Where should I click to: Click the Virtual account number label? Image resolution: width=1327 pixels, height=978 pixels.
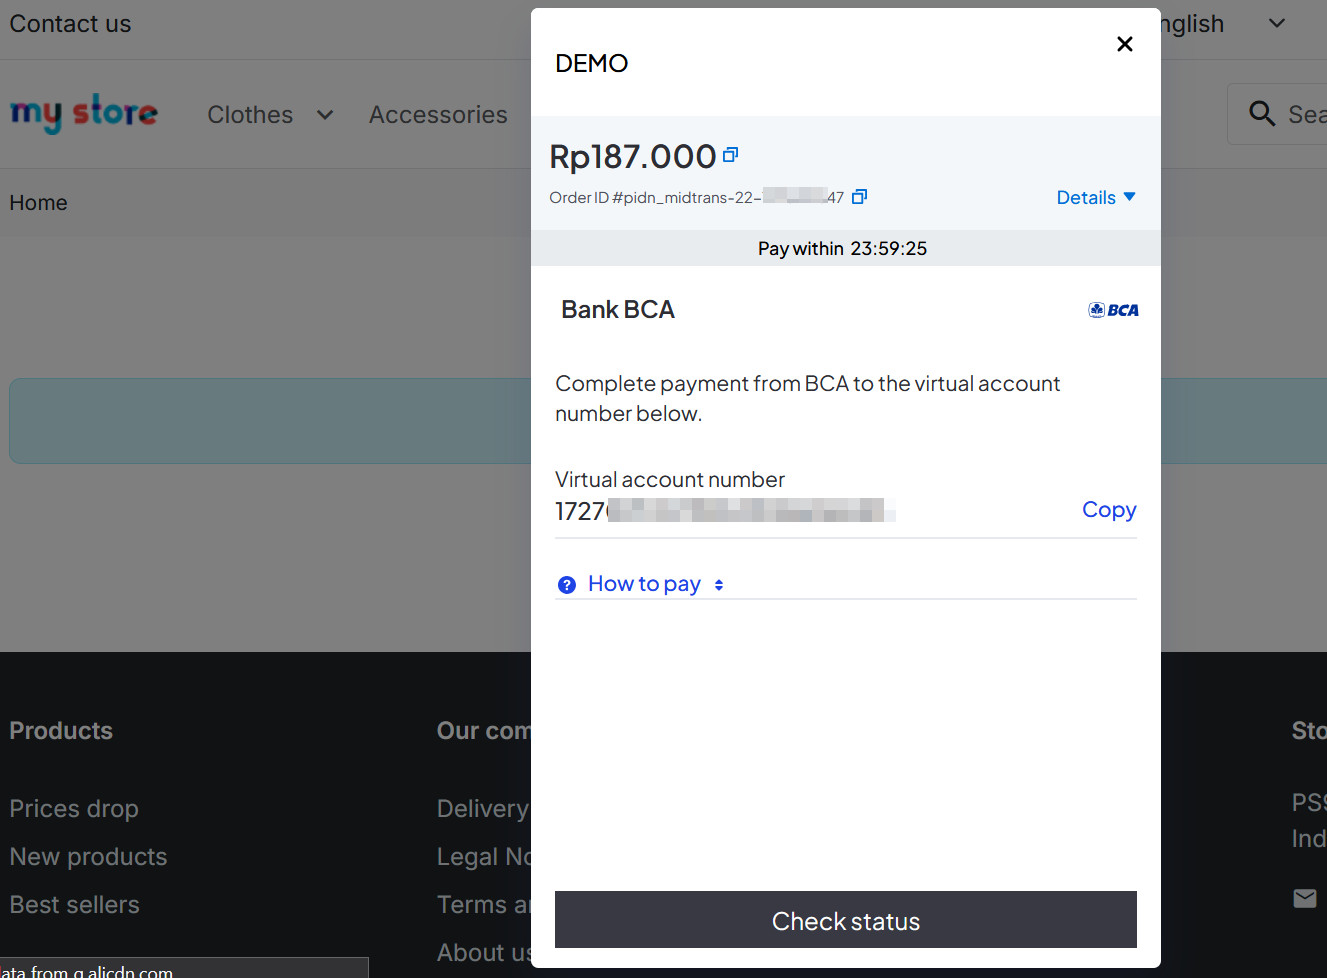(670, 480)
